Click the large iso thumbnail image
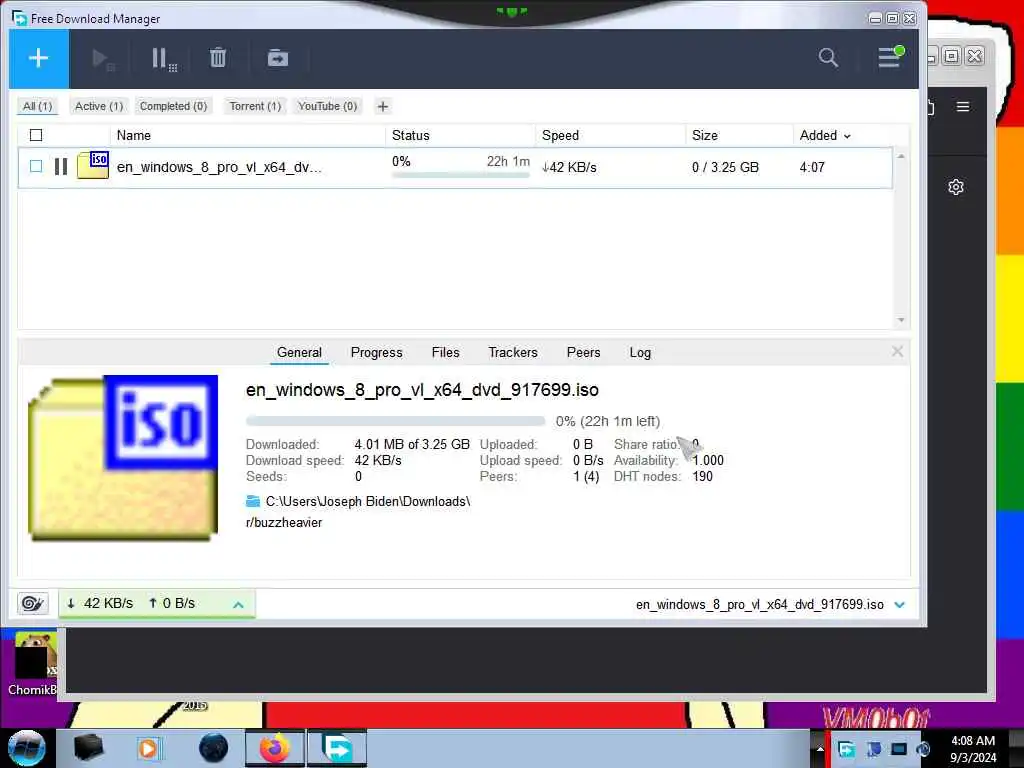 [123, 458]
